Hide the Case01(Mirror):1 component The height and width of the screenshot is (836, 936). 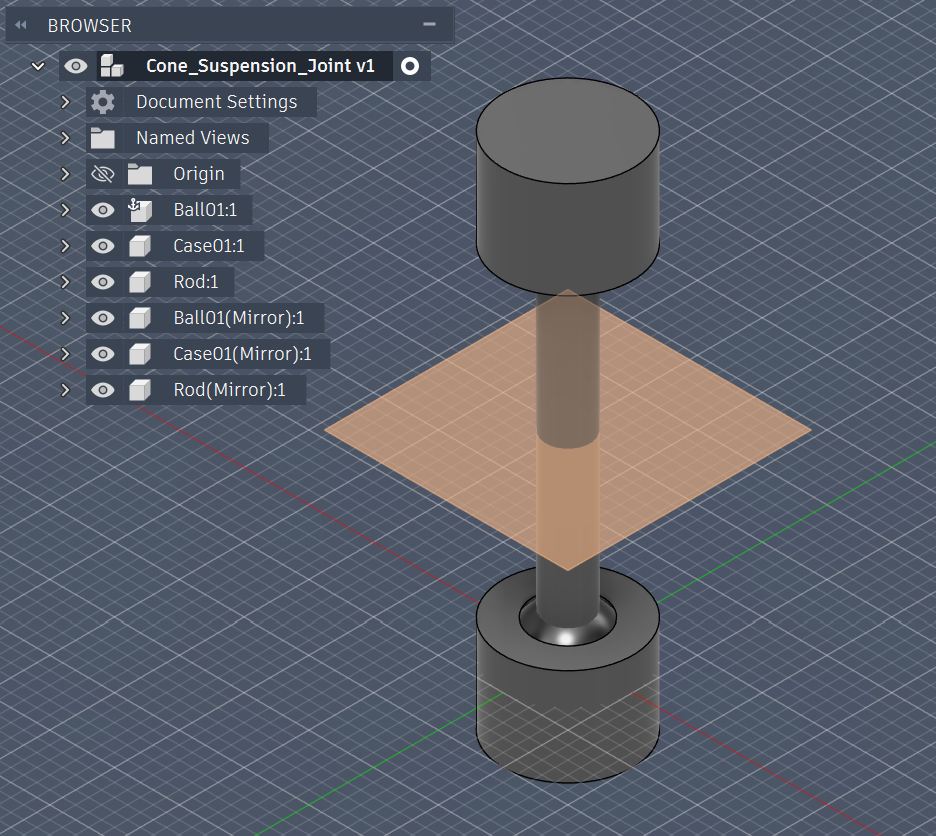coord(103,353)
